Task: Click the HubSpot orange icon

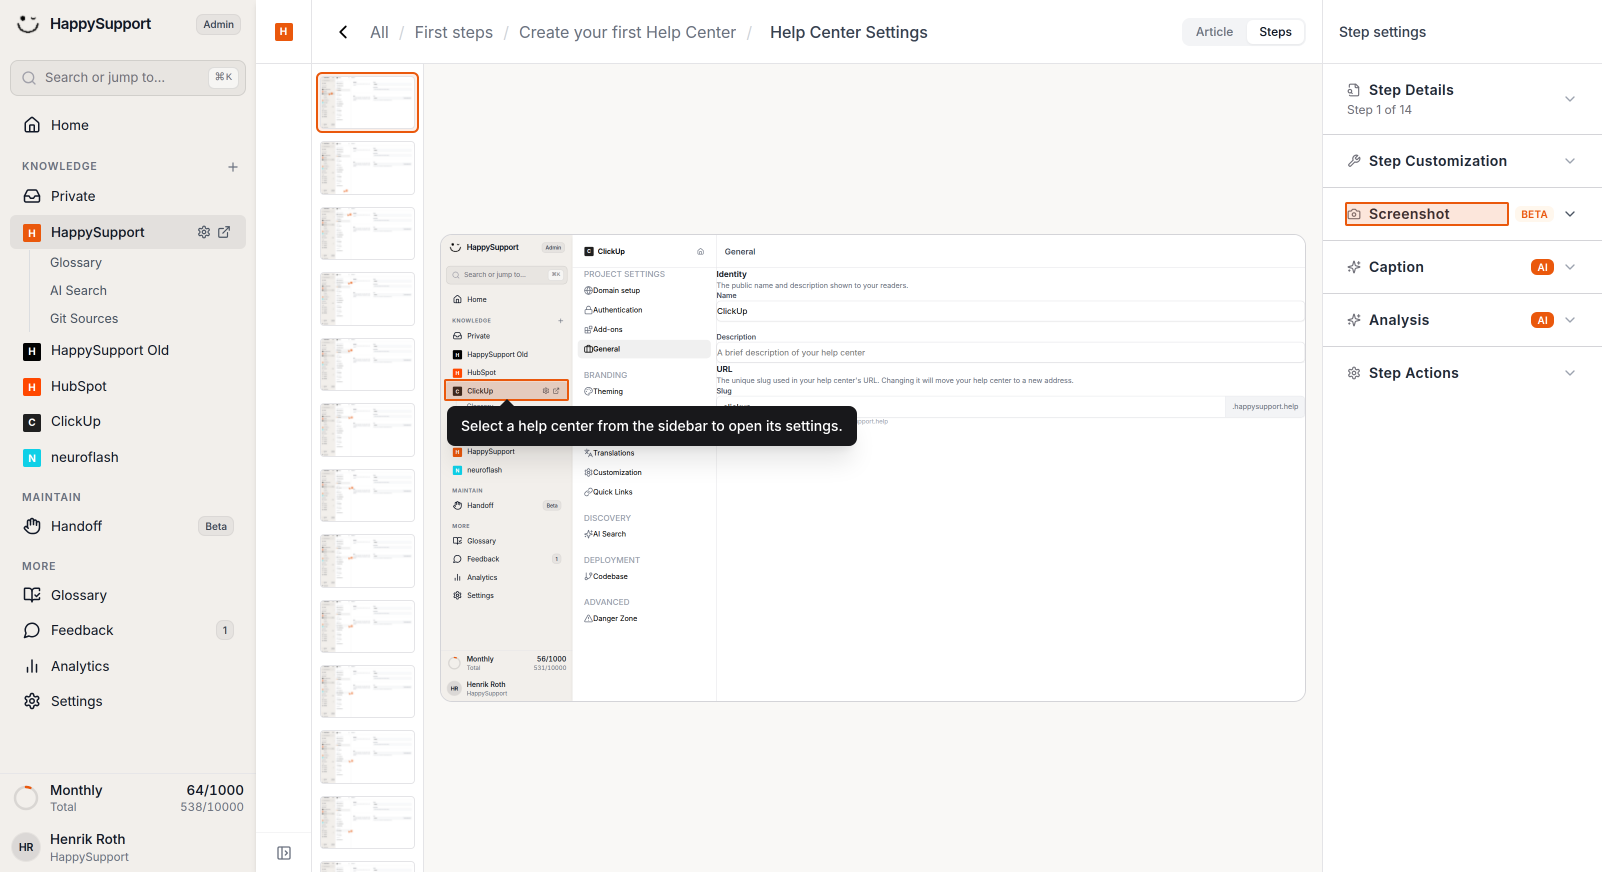Action: (x=32, y=387)
